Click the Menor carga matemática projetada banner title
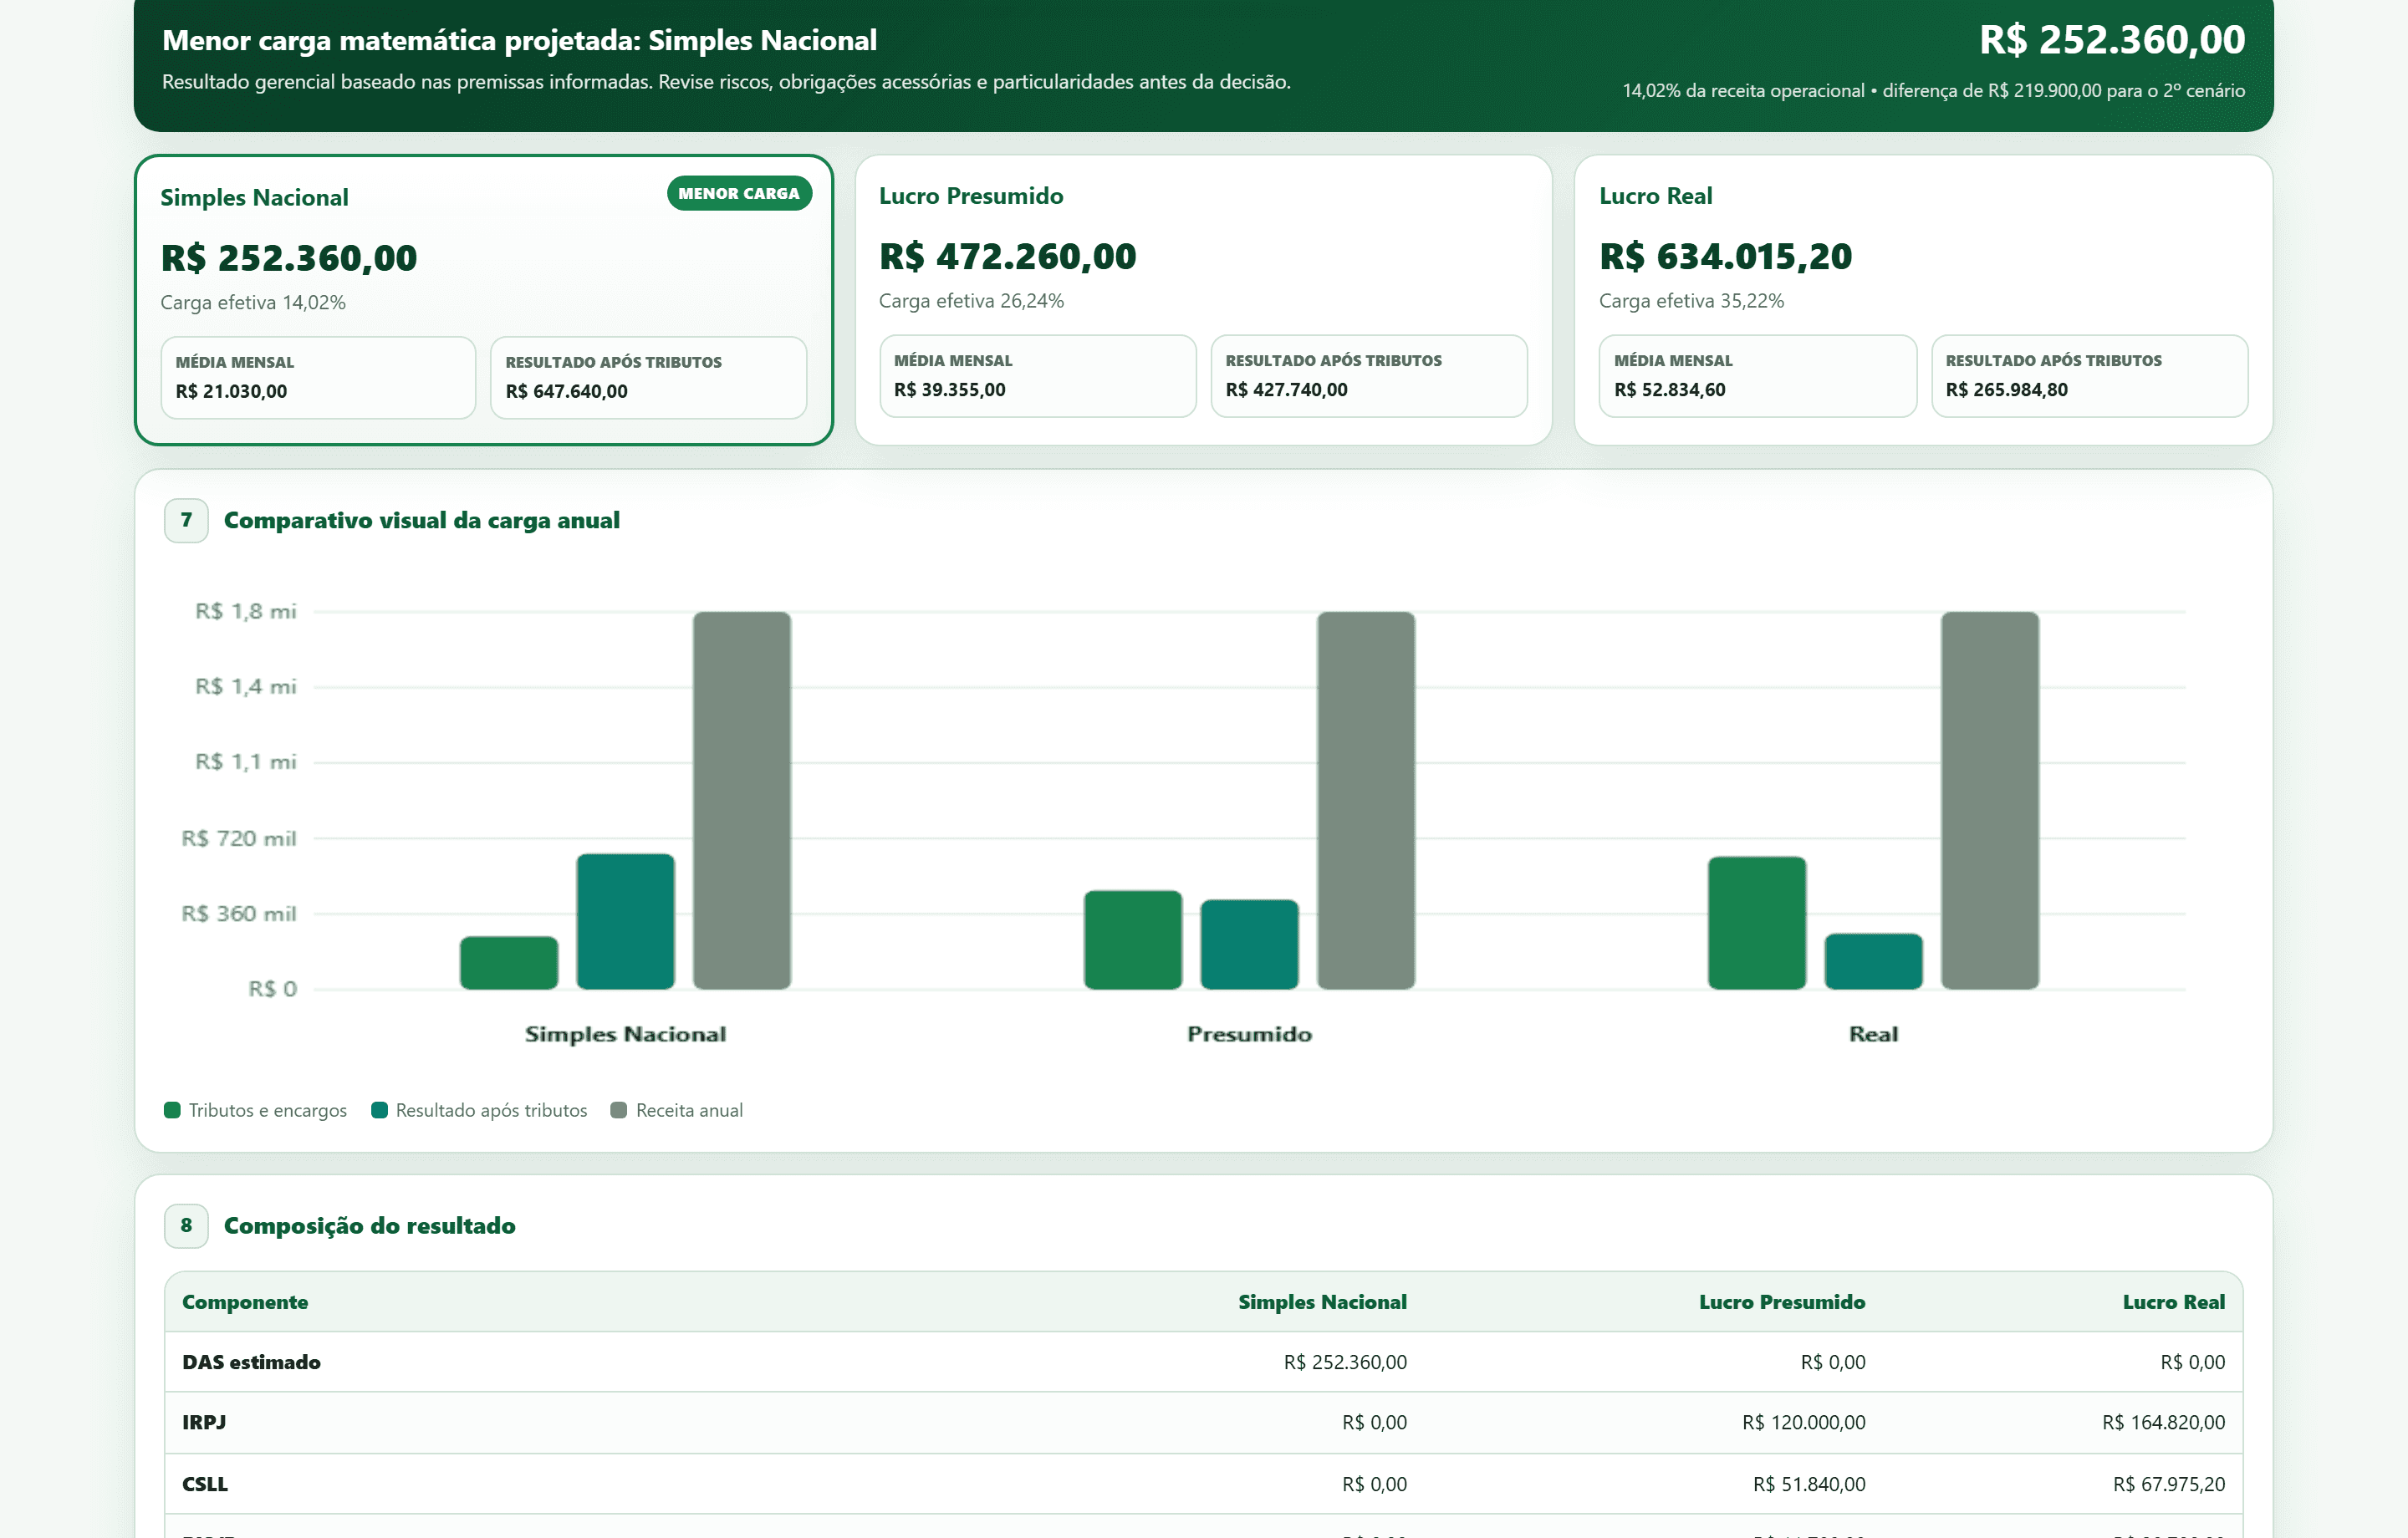This screenshot has height=1538, width=2408. pyautogui.click(x=519, y=40)
